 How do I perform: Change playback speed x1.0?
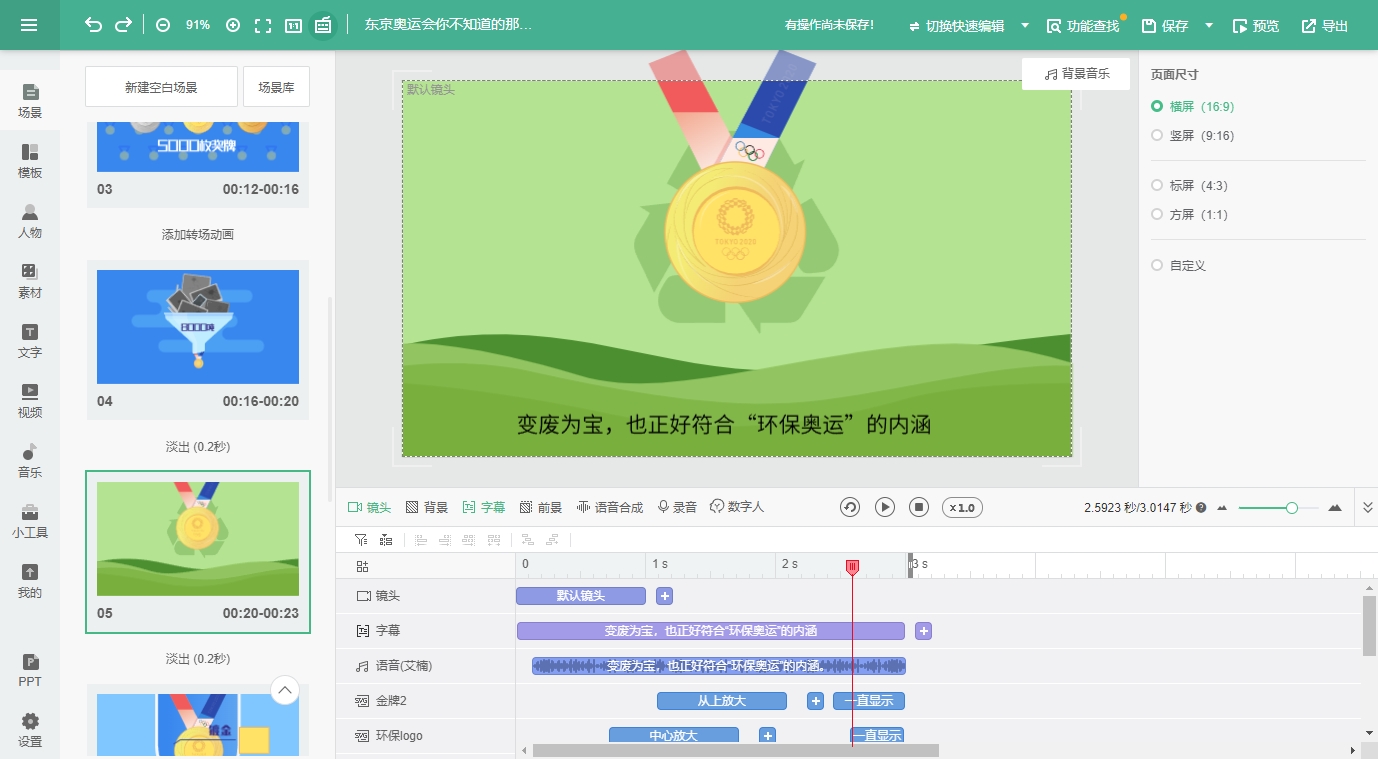(960, 507)
